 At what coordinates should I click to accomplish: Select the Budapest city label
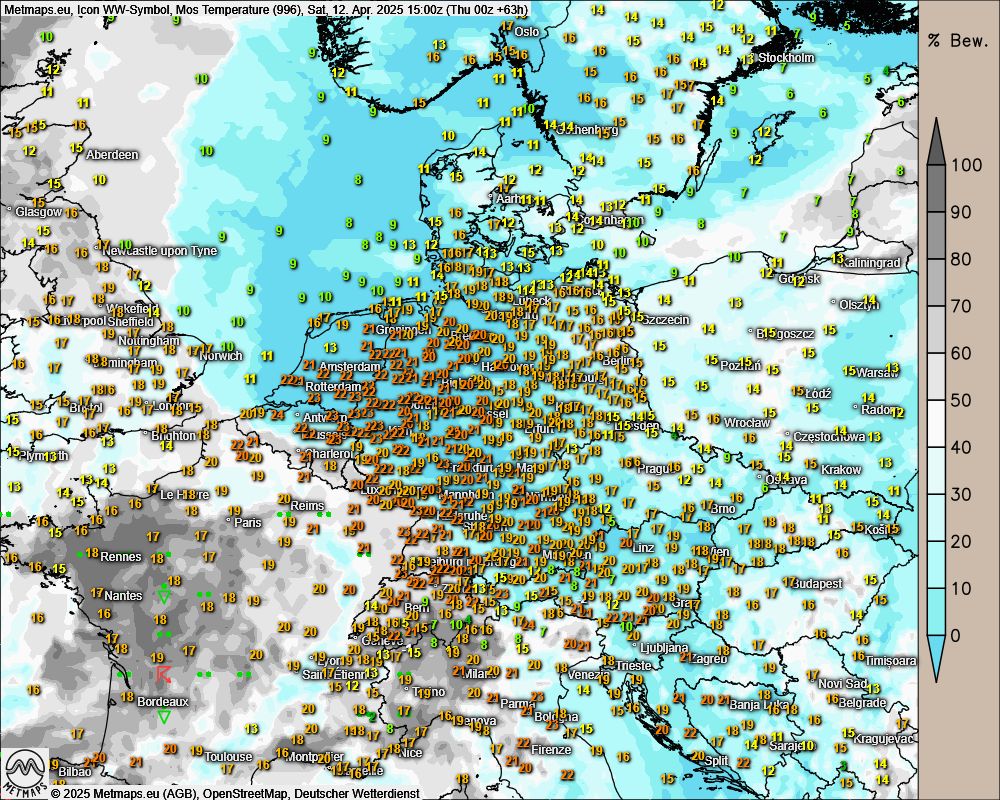coord(815,583)
